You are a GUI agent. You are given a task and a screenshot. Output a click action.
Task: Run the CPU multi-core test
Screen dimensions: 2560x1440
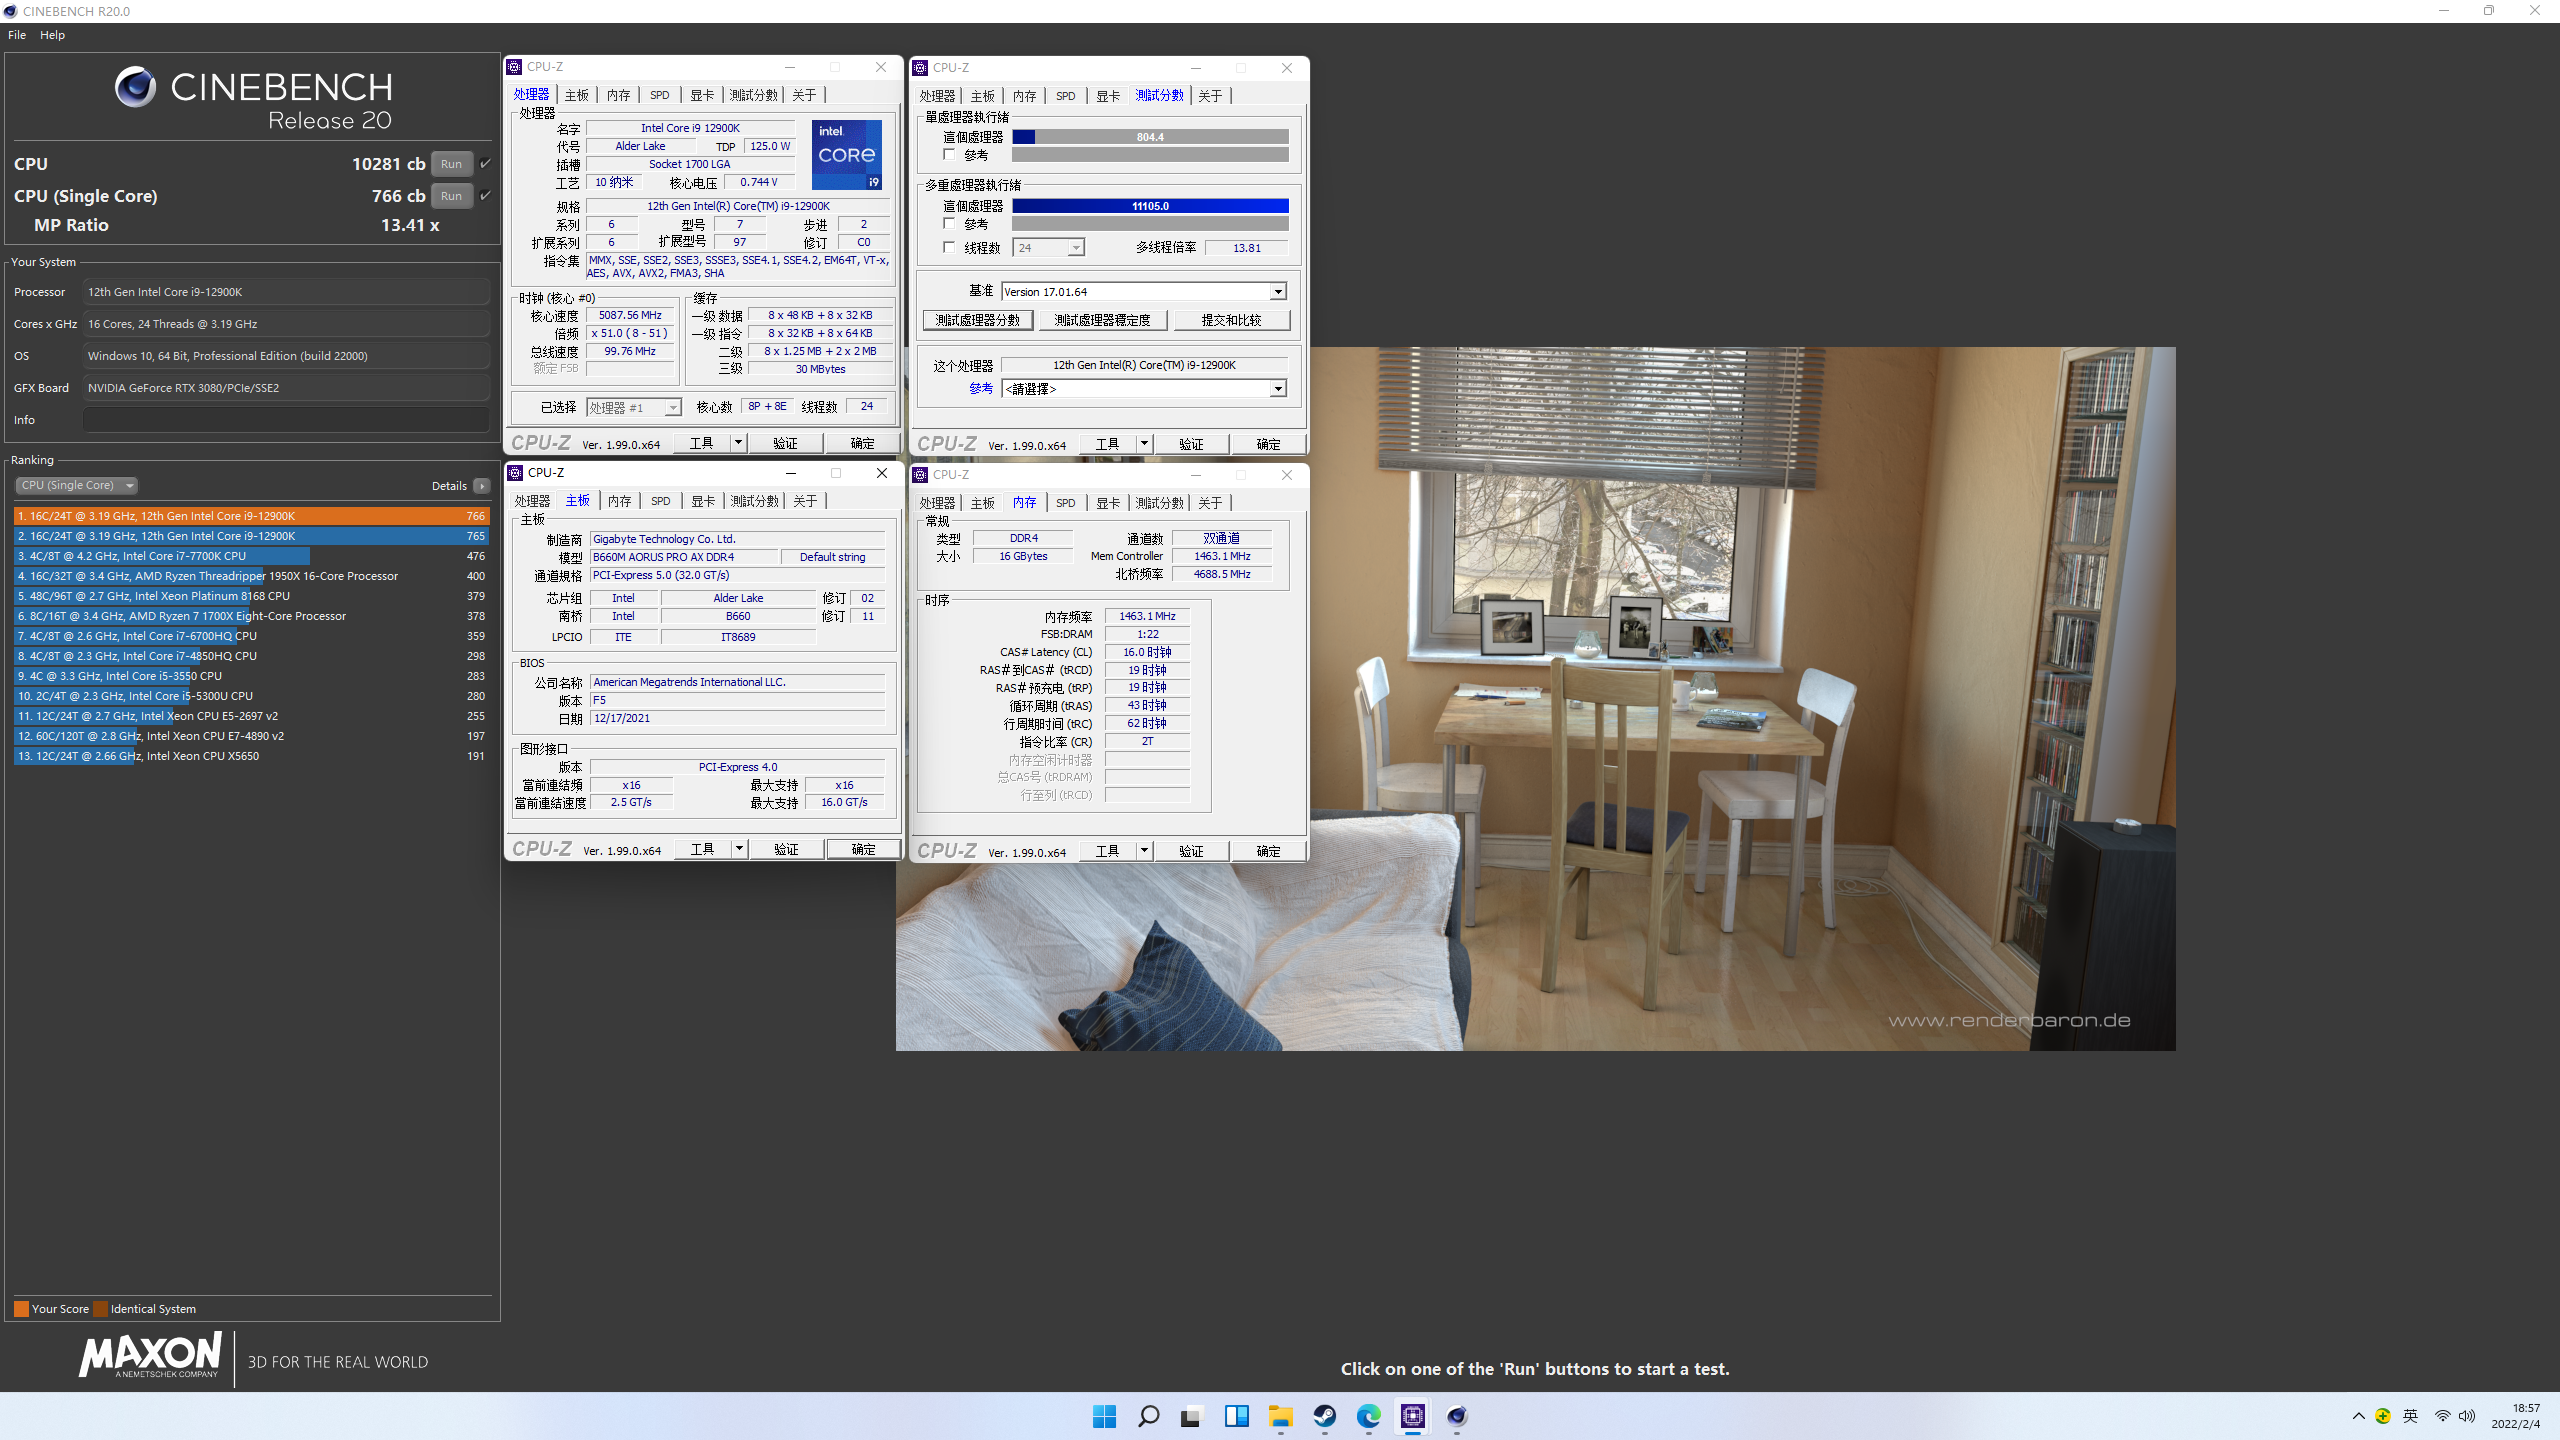click(x=451, y=164)
